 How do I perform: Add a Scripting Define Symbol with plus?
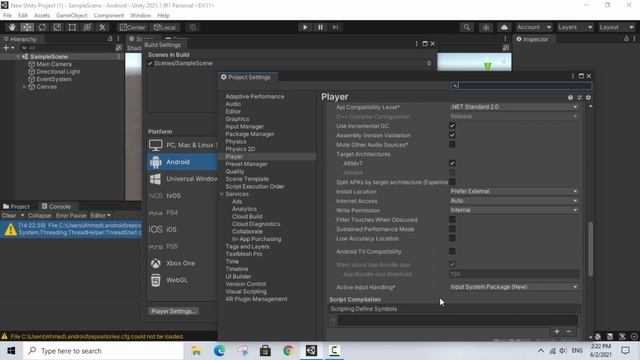tap(556, 331)
